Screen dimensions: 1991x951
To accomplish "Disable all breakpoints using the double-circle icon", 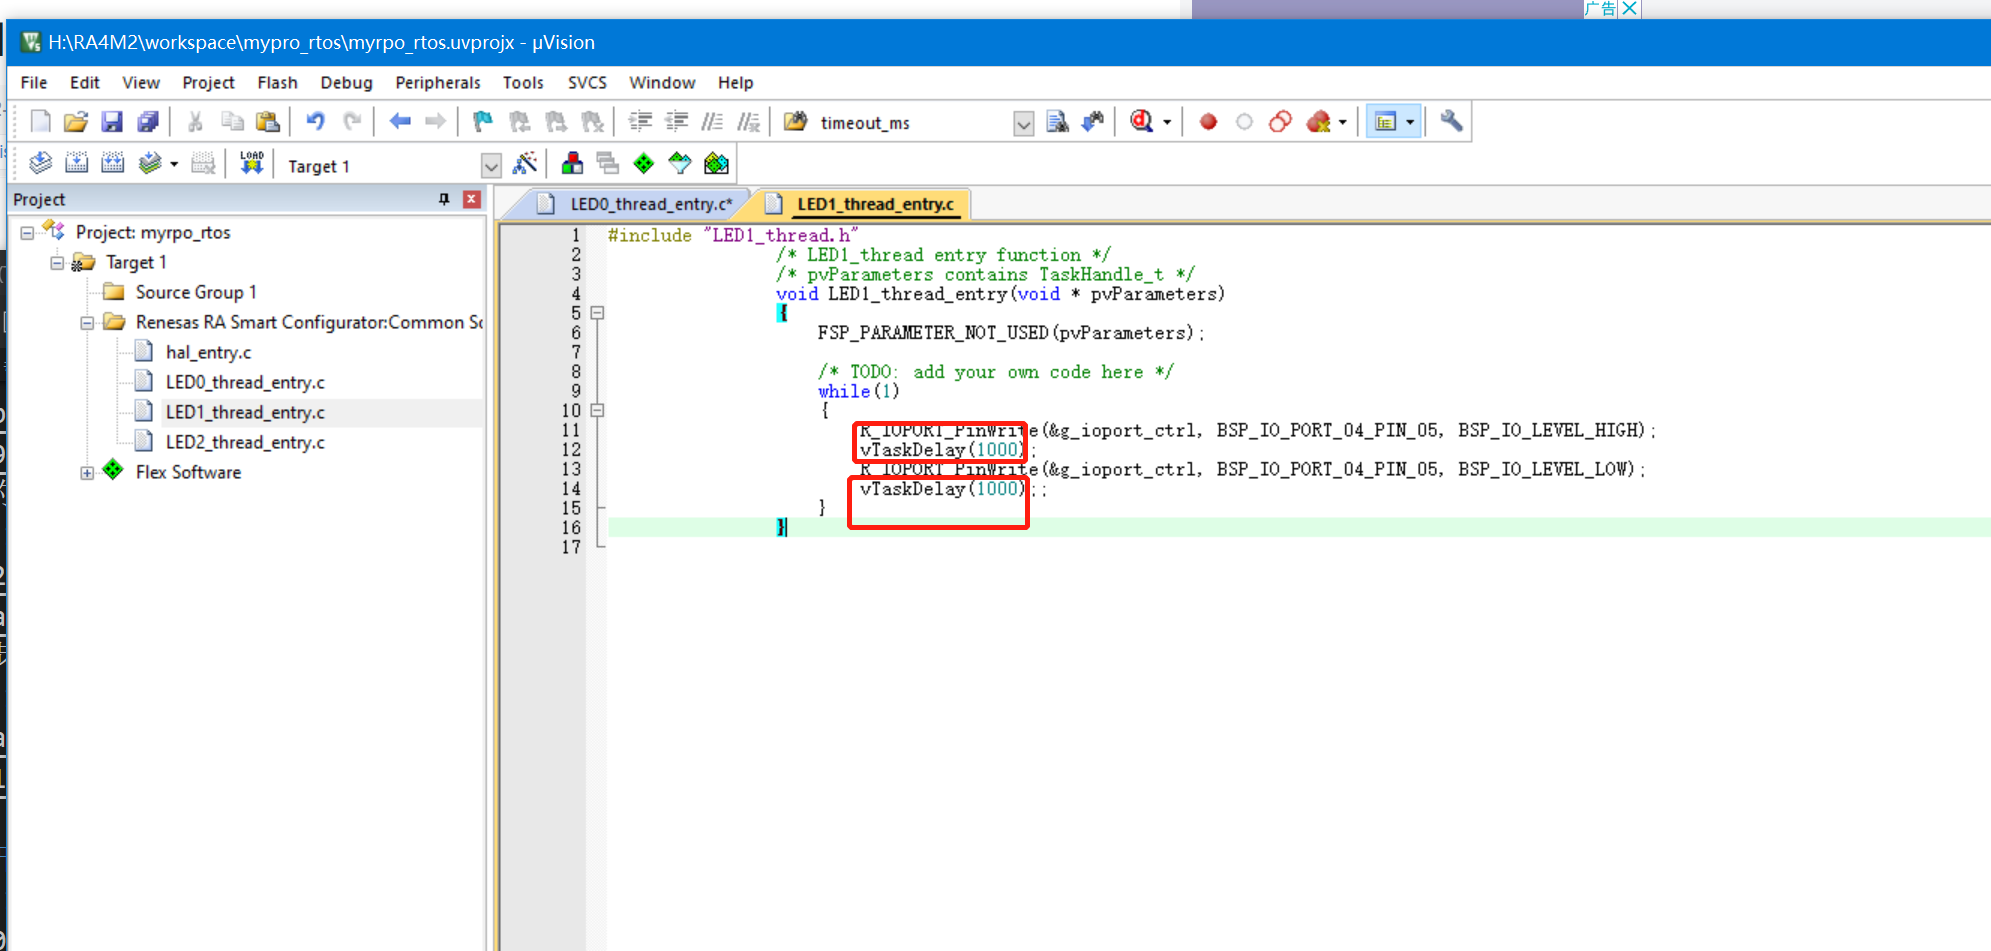I will point(1280,122).
